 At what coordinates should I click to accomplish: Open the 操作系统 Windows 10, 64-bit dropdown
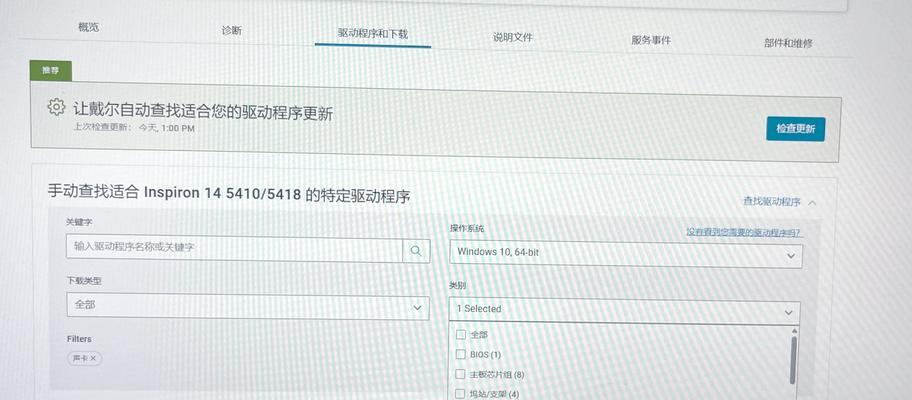tap(626, 255)
